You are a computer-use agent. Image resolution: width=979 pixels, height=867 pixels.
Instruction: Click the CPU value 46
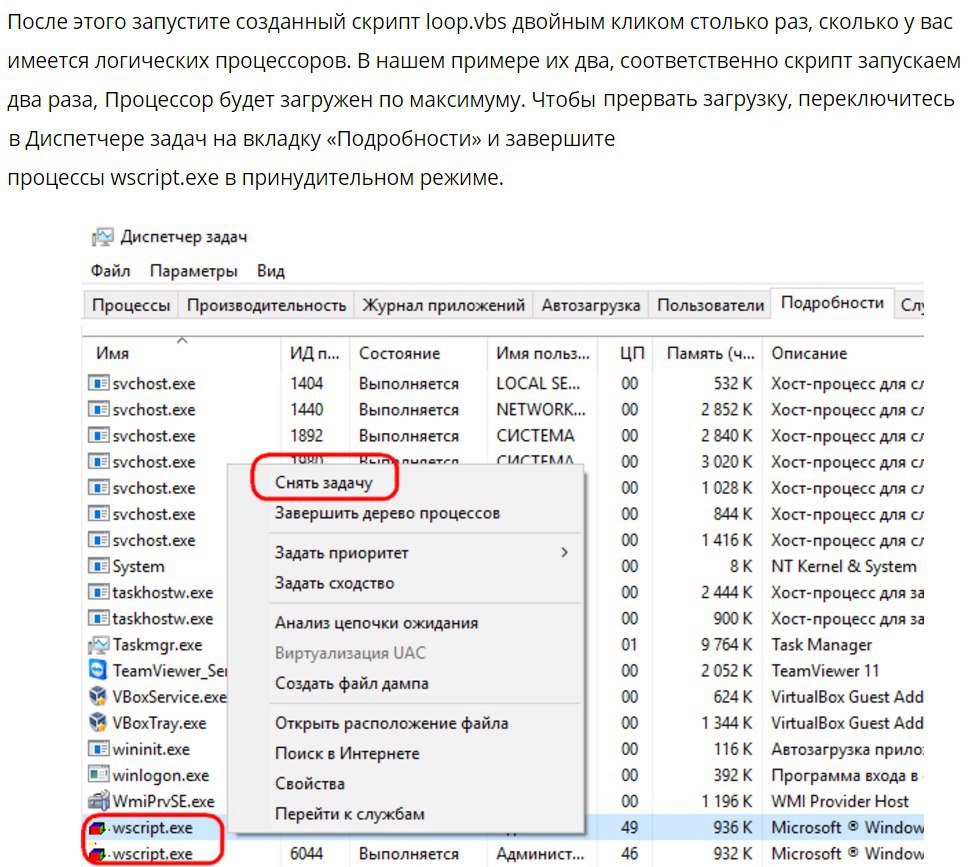(x=629, y=854)
